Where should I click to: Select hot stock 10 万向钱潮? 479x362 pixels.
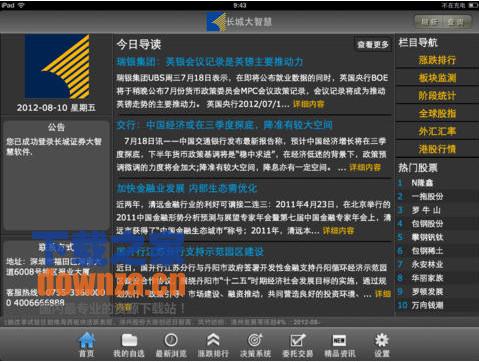coord(437,305)
